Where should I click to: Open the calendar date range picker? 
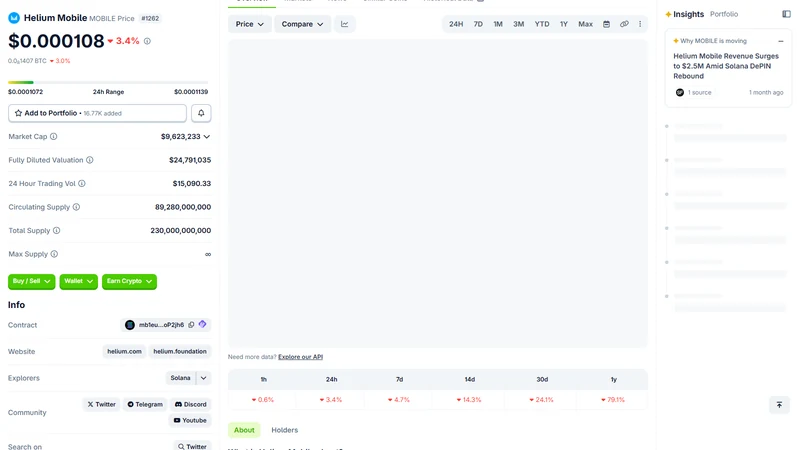(606, 24)
